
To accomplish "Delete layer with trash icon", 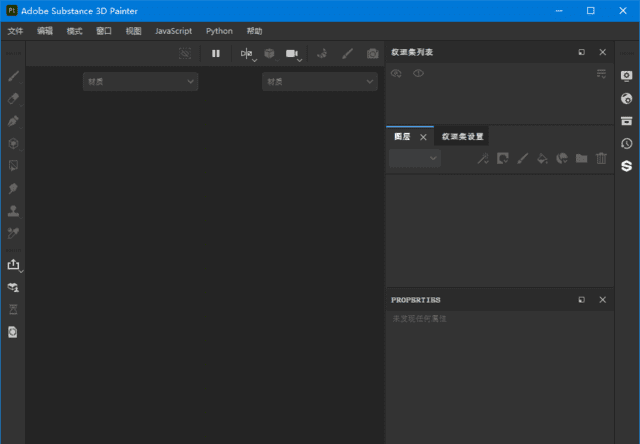I will pos(601,158).
